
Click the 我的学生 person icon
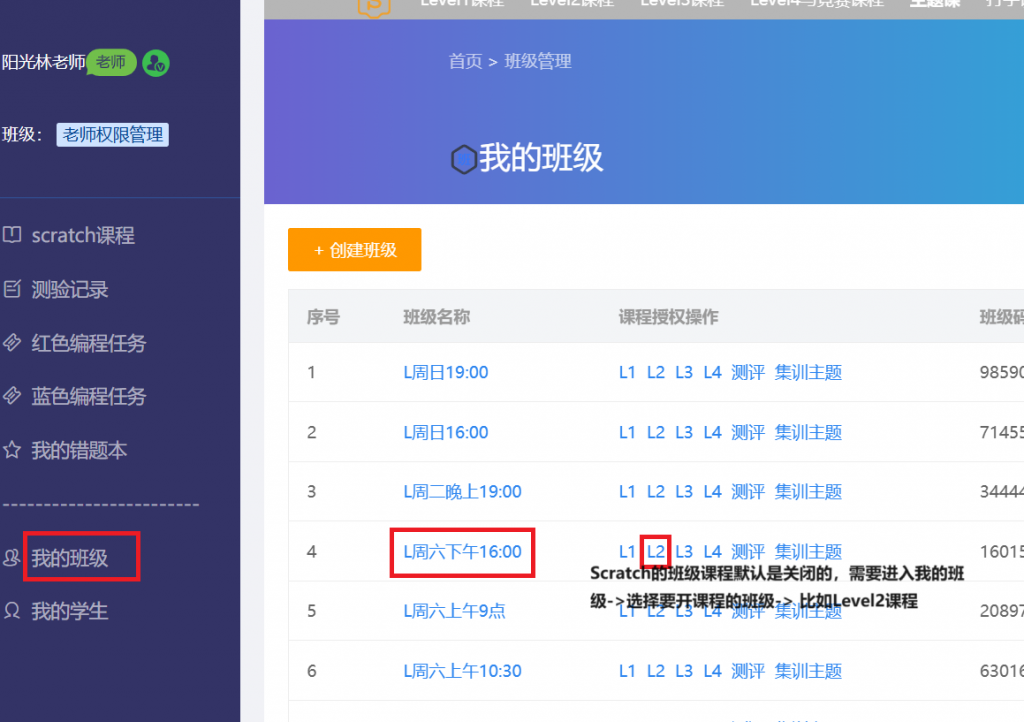click(12, 611)
